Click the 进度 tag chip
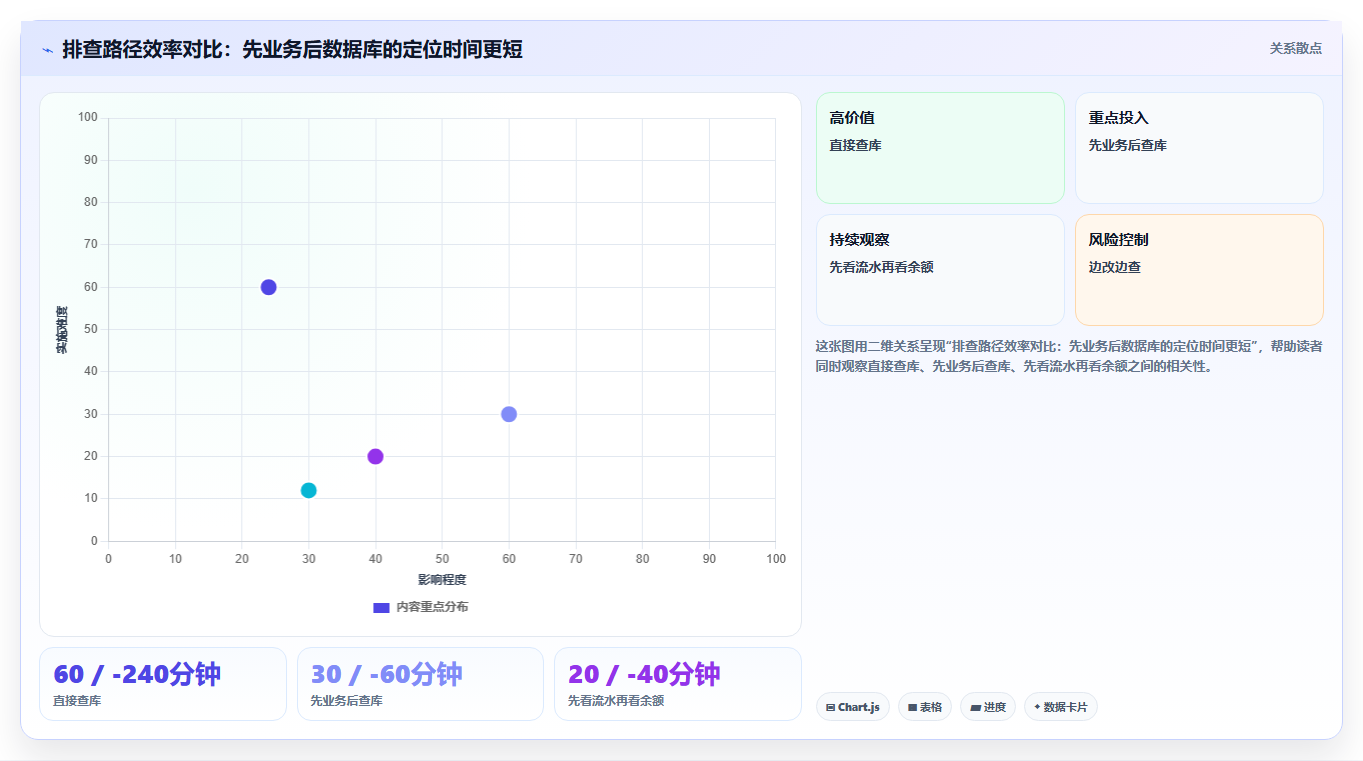 [x=988, y=707]
